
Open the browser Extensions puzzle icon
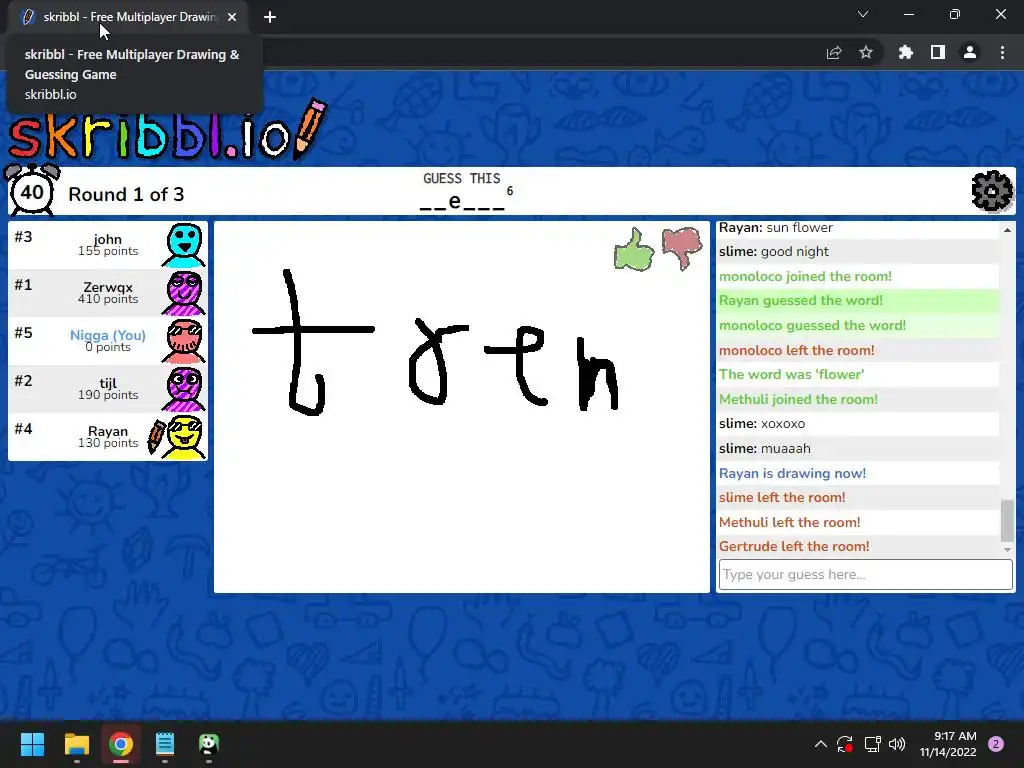click(x=905, y=52)
